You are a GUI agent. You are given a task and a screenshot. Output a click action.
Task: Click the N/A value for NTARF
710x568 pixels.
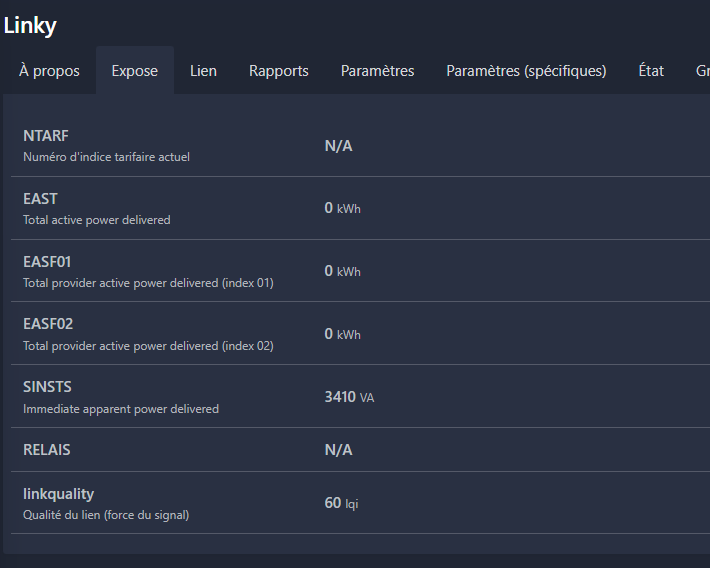click(338, 146)
